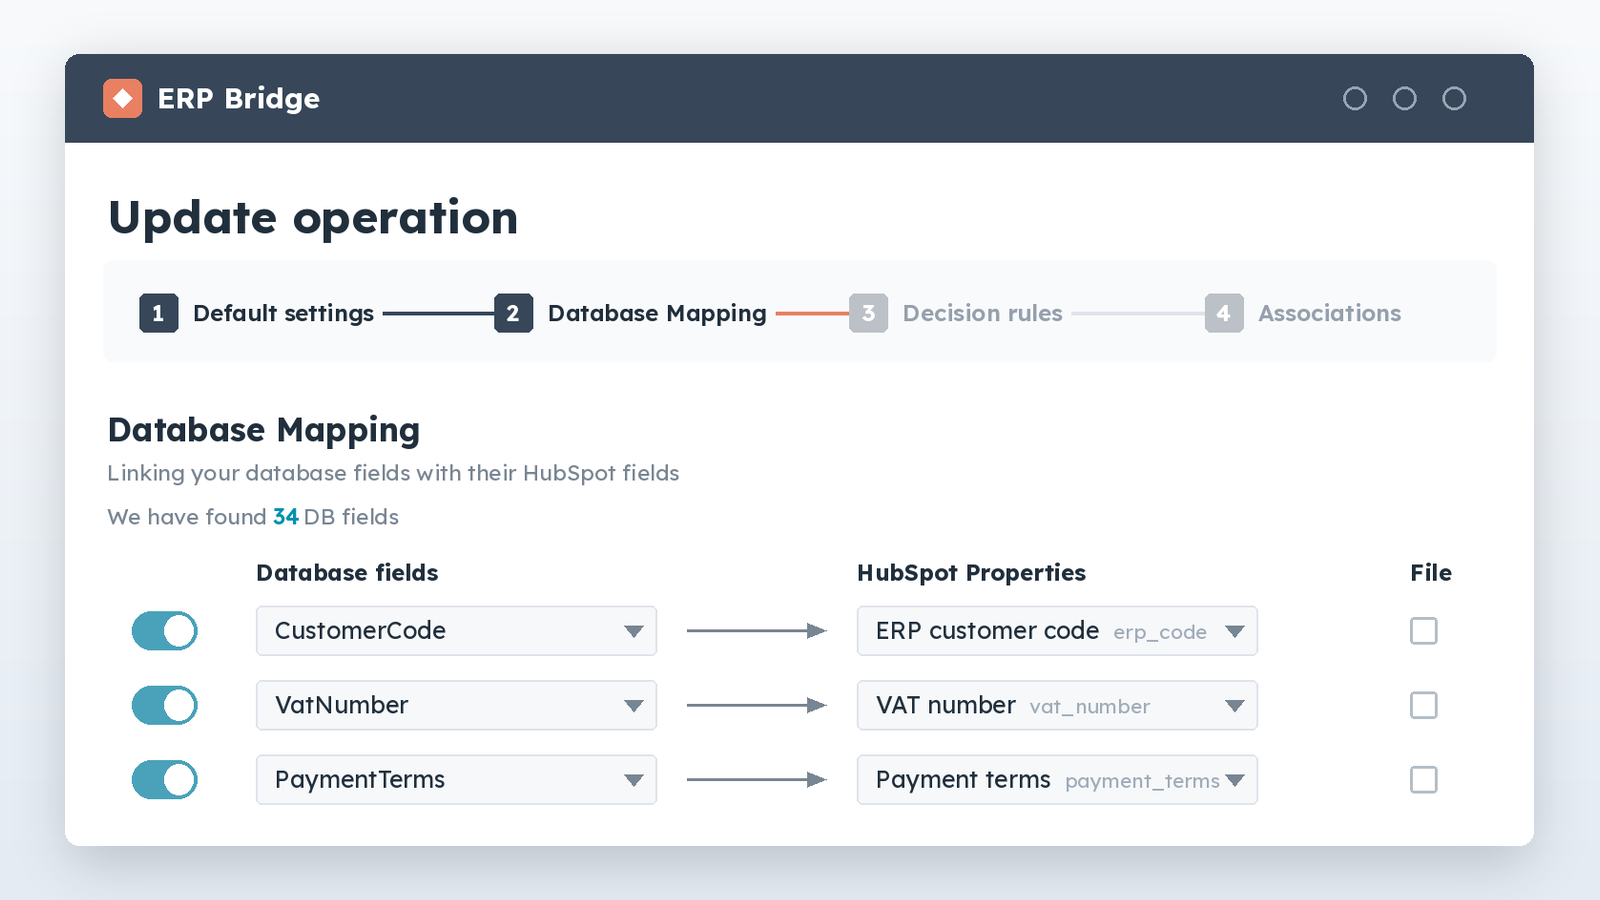Open the PaymentTerms database field dropdown
The width and height of the screenshot is (1600, 900).
456,780
